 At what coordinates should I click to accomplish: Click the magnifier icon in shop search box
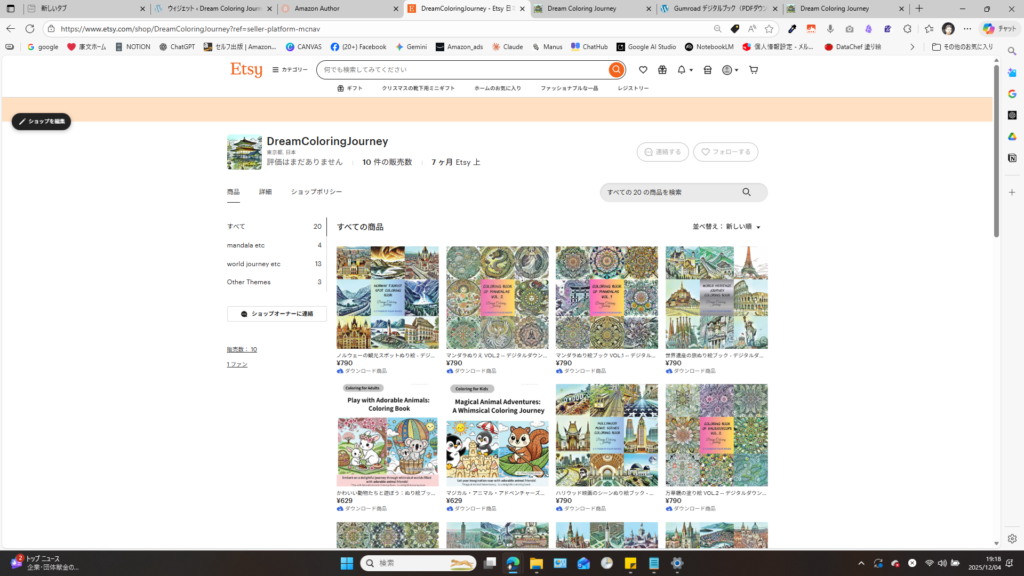746,192
